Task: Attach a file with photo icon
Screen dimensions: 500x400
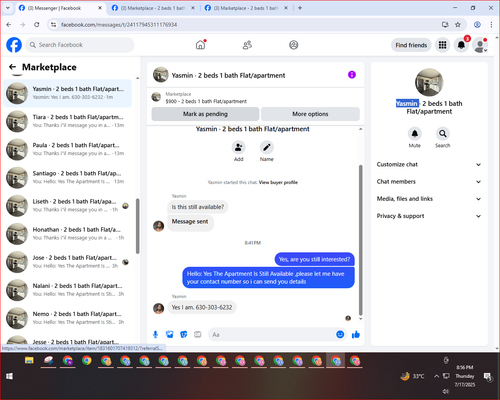Action: click(170, 334)
